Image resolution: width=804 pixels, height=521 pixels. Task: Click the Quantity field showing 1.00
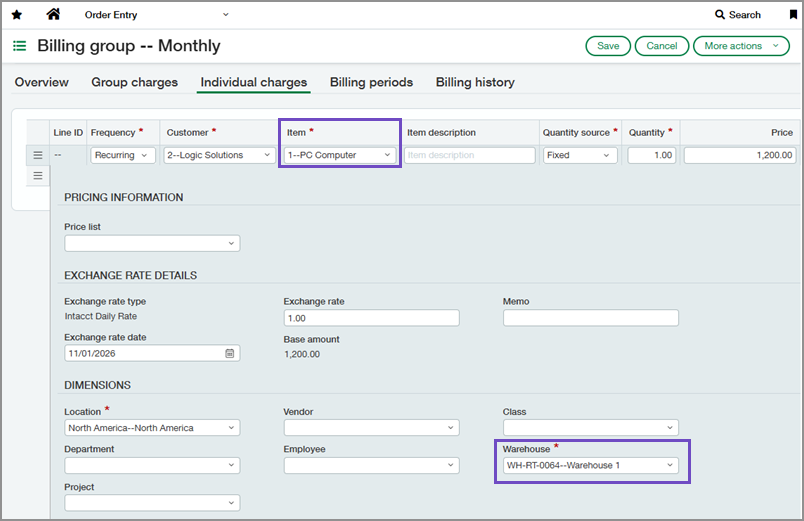[x=652, y=155]
